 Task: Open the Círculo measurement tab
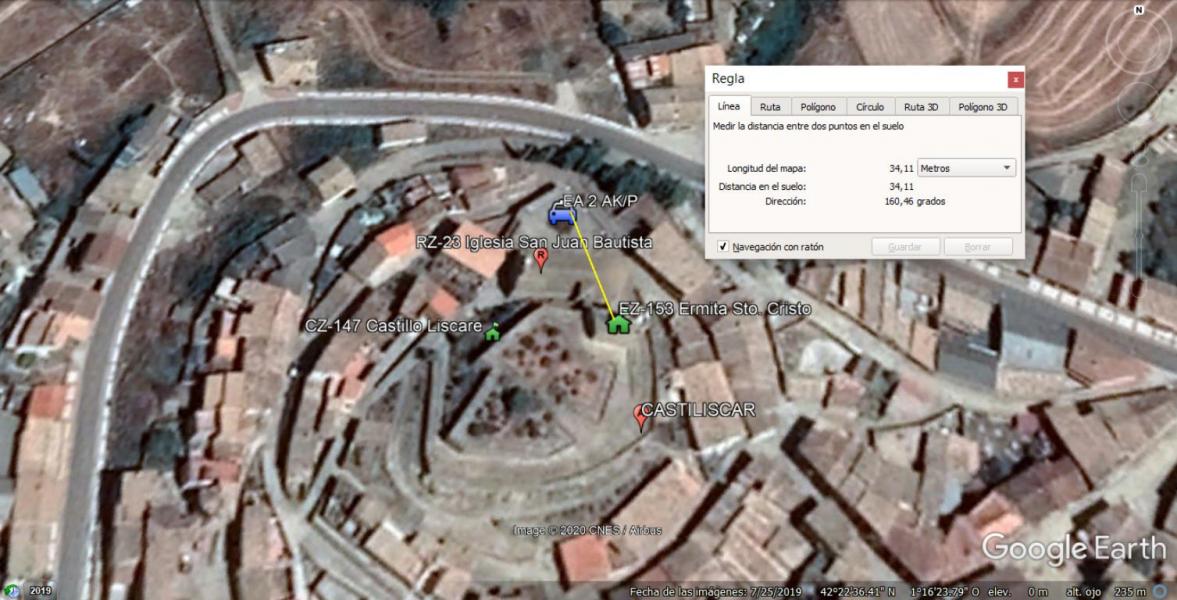(869, 107)
